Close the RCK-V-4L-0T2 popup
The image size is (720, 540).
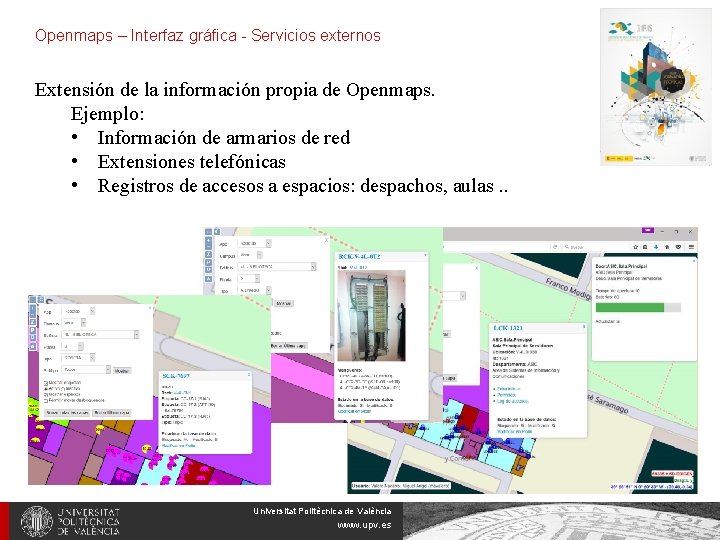tap(425, 255)
